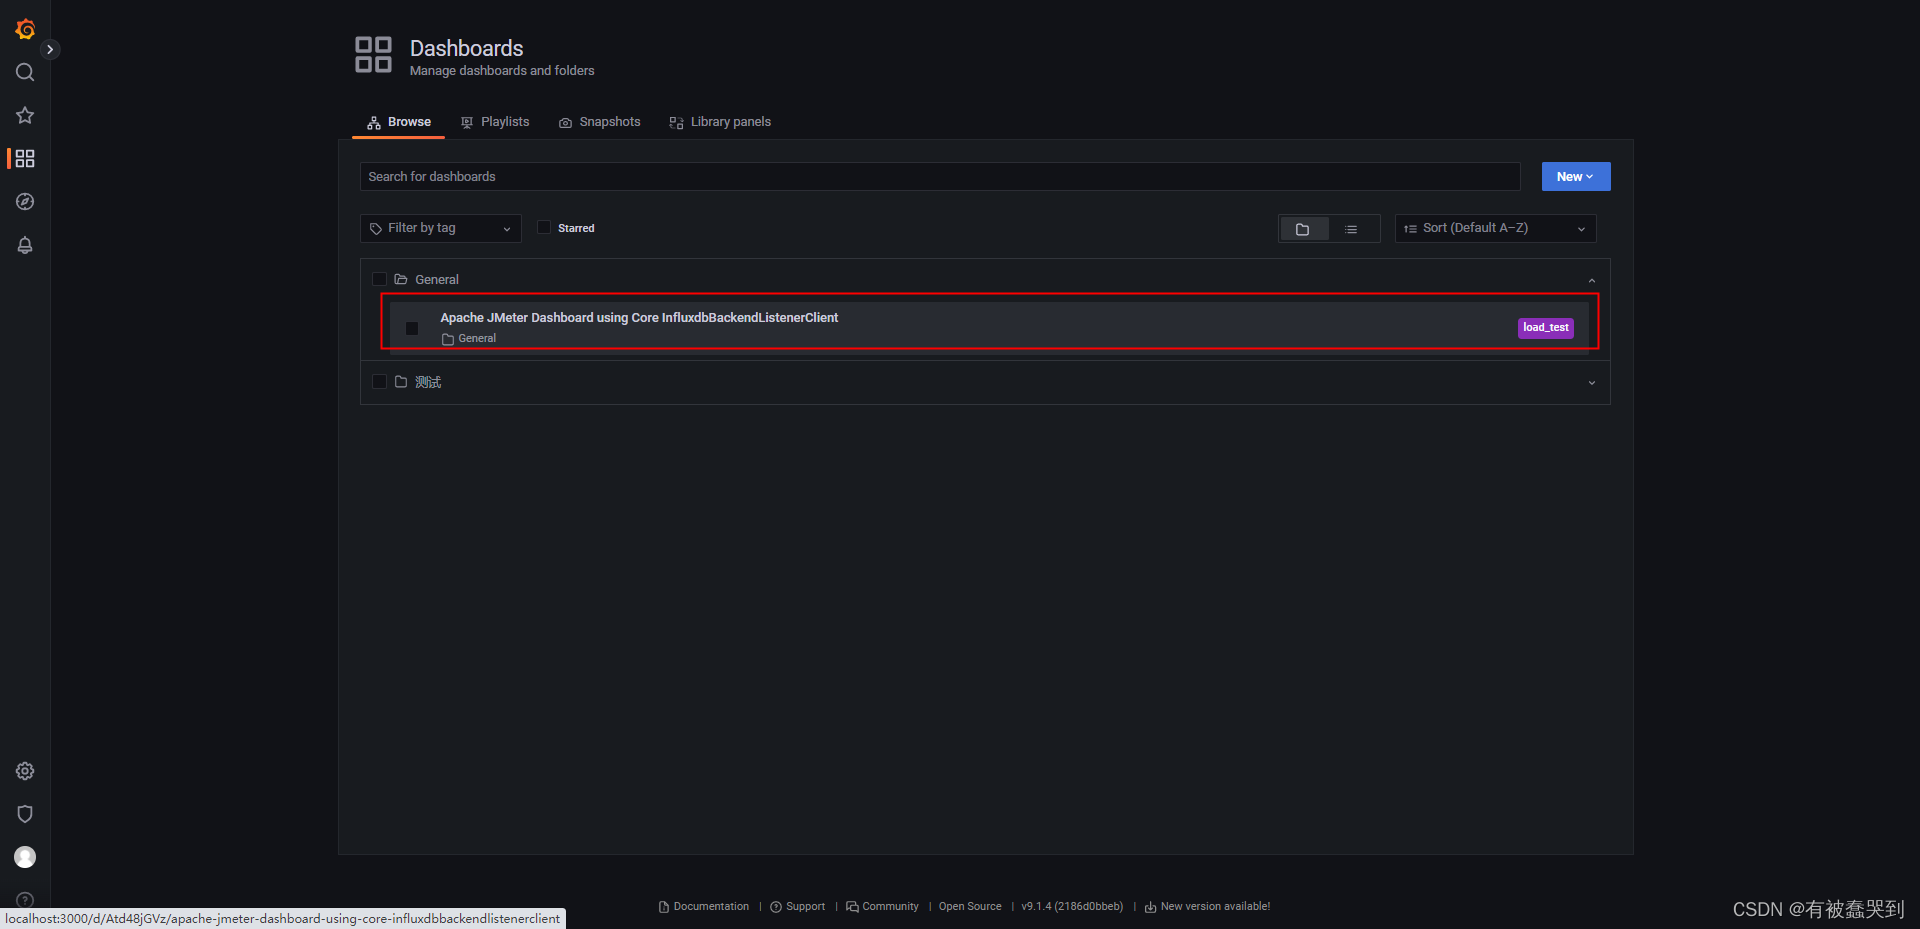
Task: Open Server admin shield icon
Action: pos(25,814)
